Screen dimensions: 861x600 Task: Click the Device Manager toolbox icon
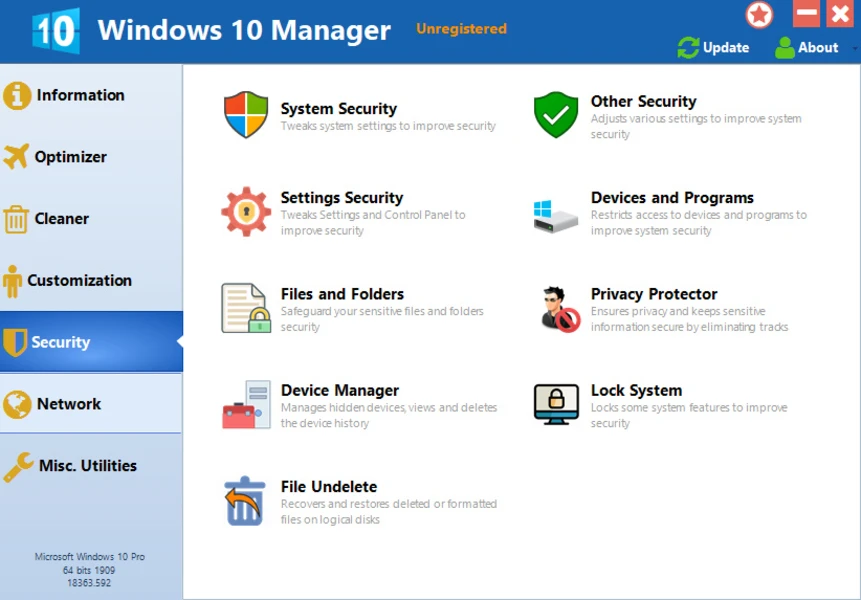[x=246, y=405]
